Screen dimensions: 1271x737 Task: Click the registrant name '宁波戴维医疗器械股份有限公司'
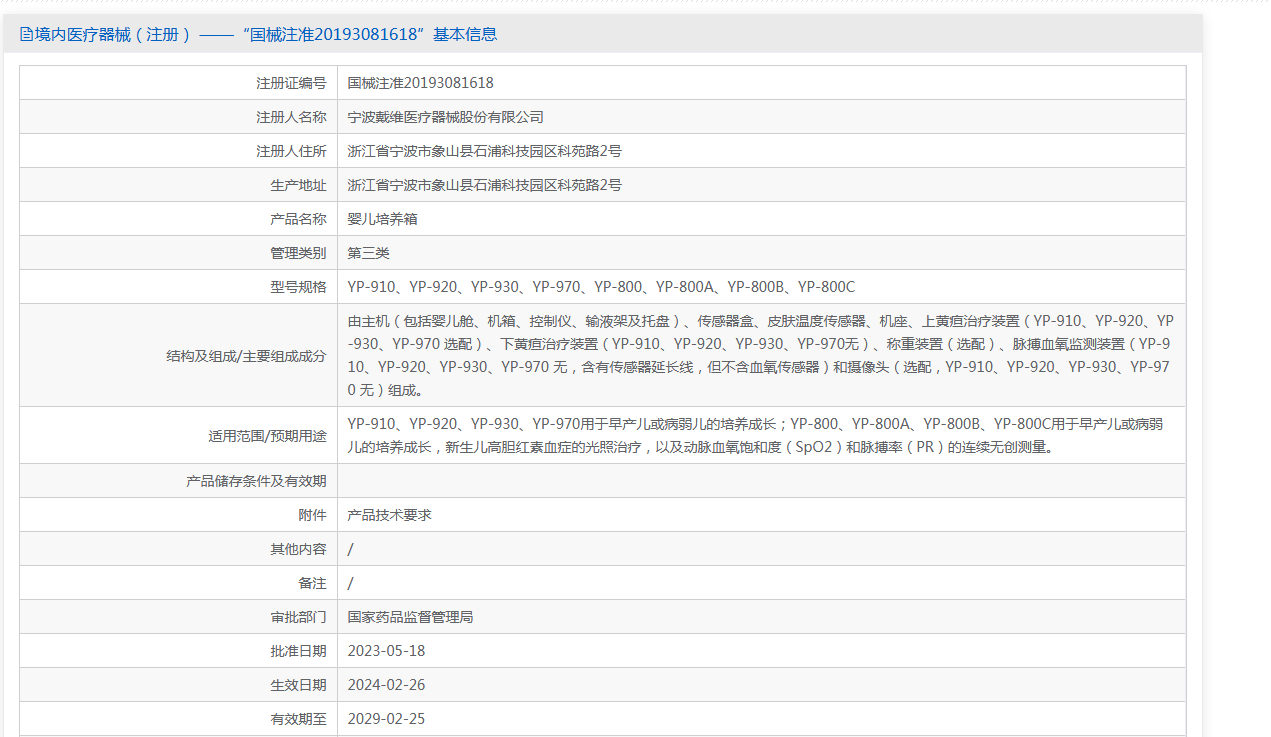click(x=445, y=117)
